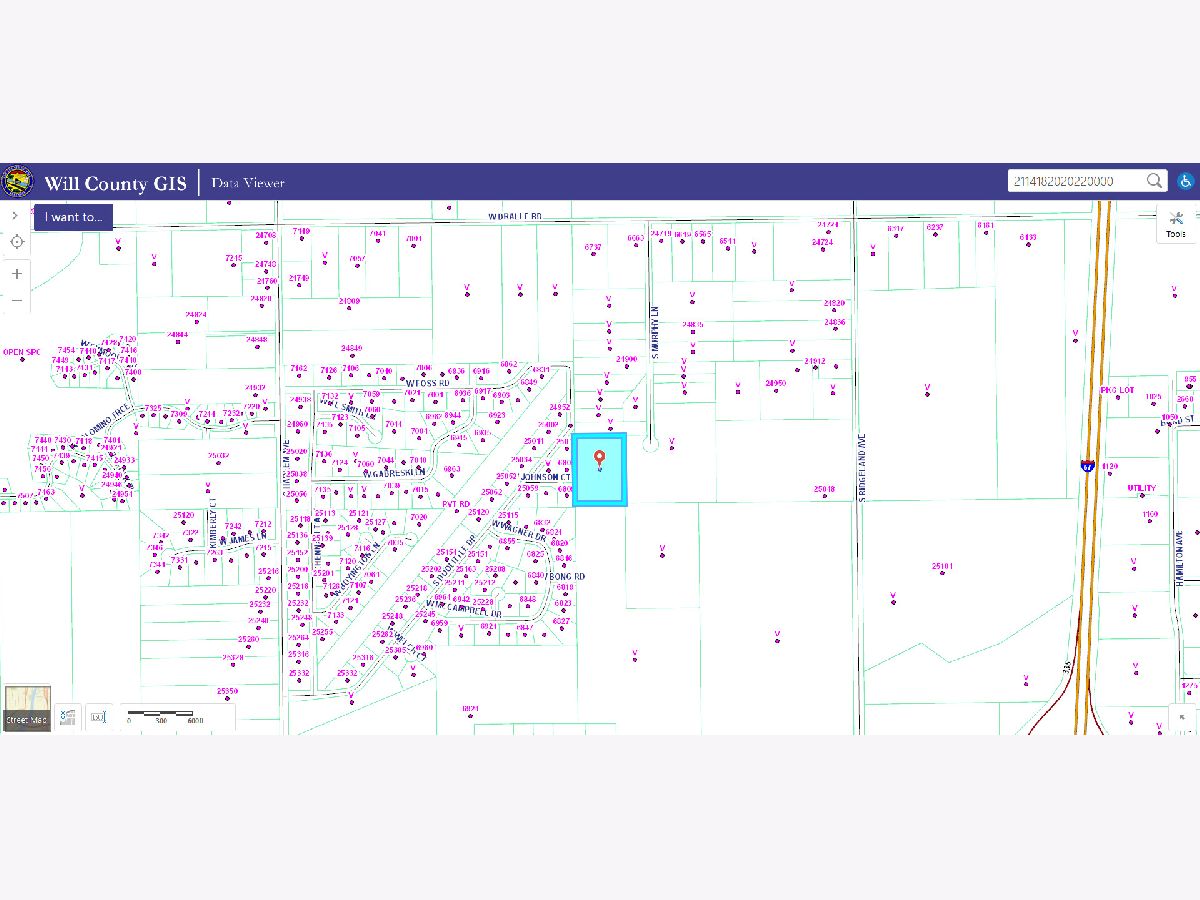This screenshot has width=1200, height=900.
Task: Click the red location pin marker
Action: pos(600,460)
